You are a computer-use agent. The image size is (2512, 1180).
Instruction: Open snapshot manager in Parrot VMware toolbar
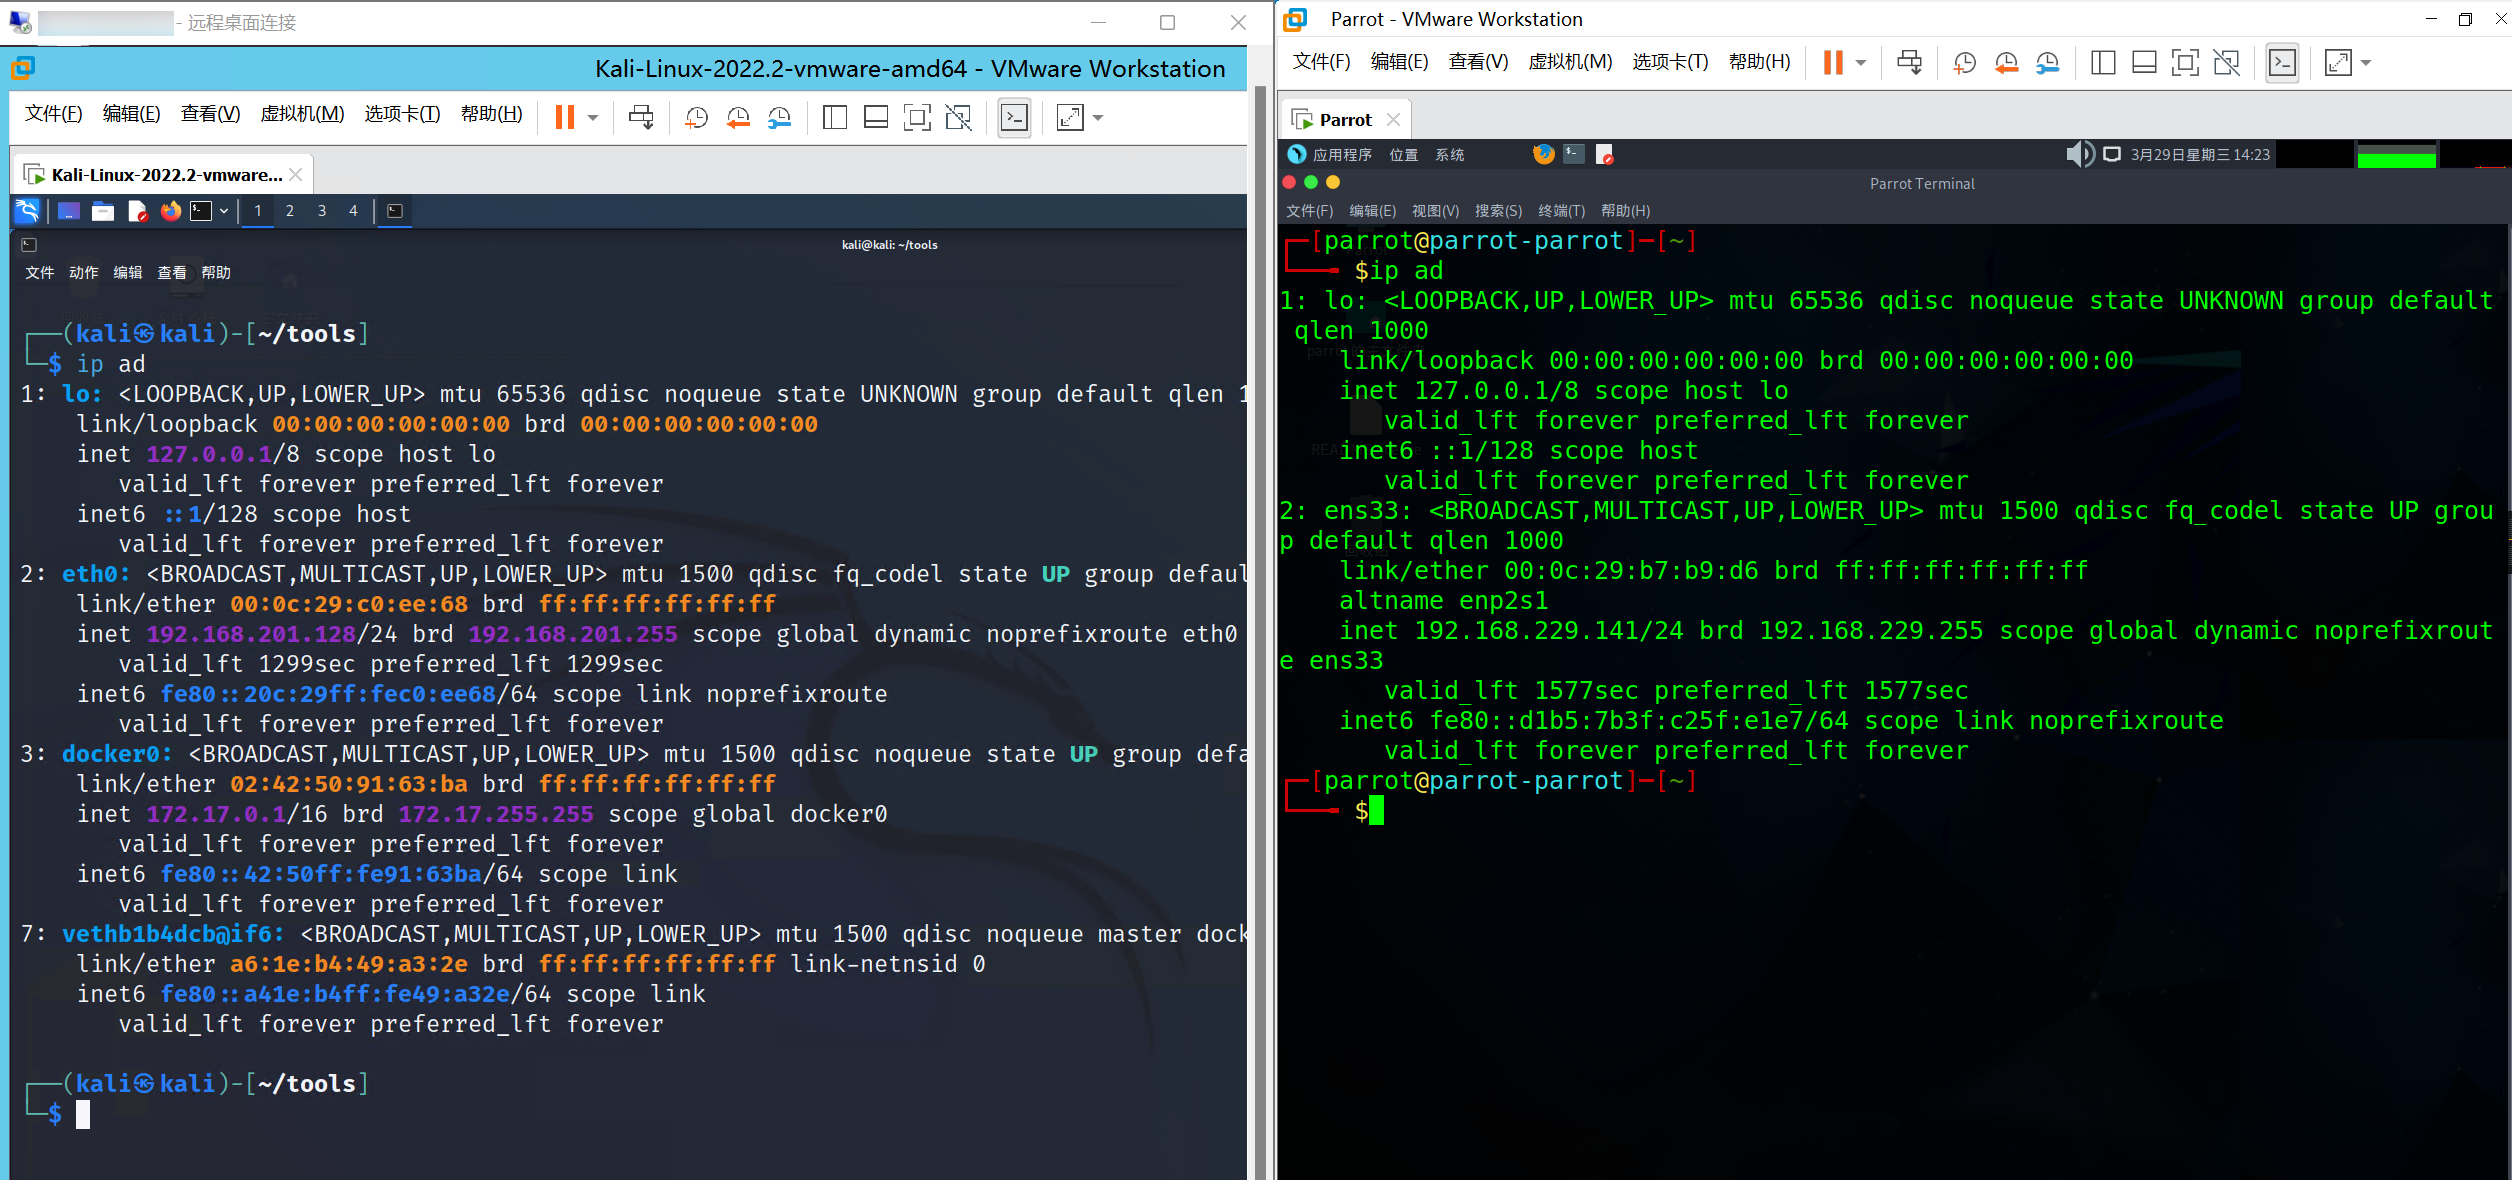point(2047,63)
